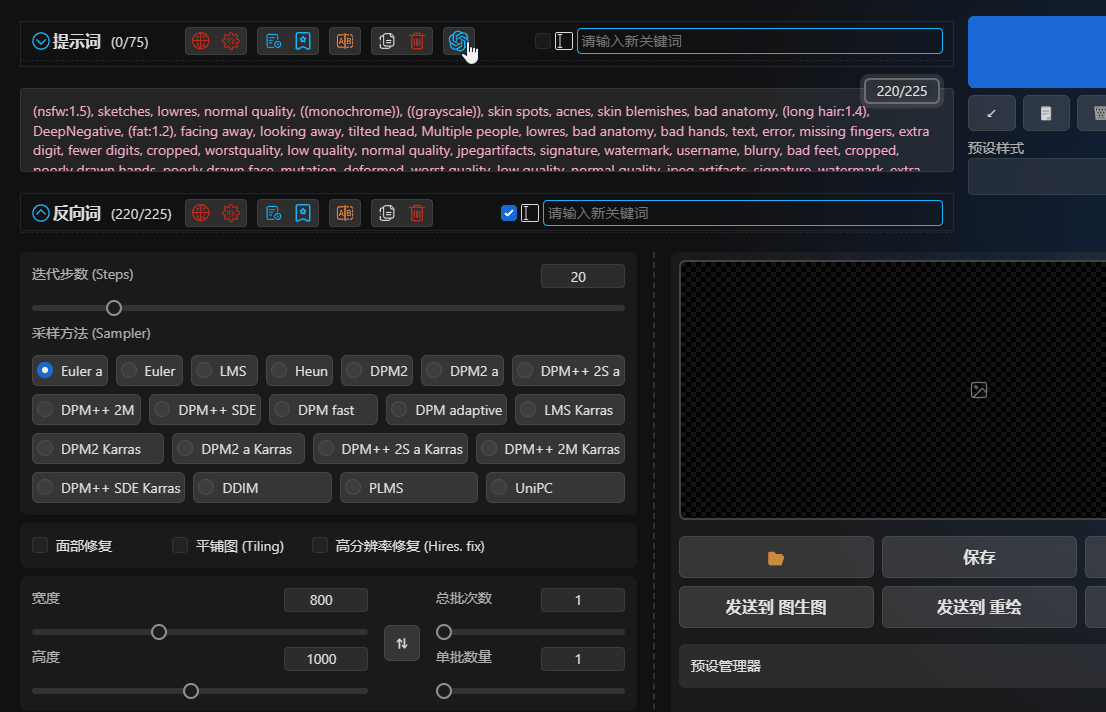Open the gear settings in the 反向词 row
Screen dimensions: 1106x712
pyautogui.click(x=231, y=212)
